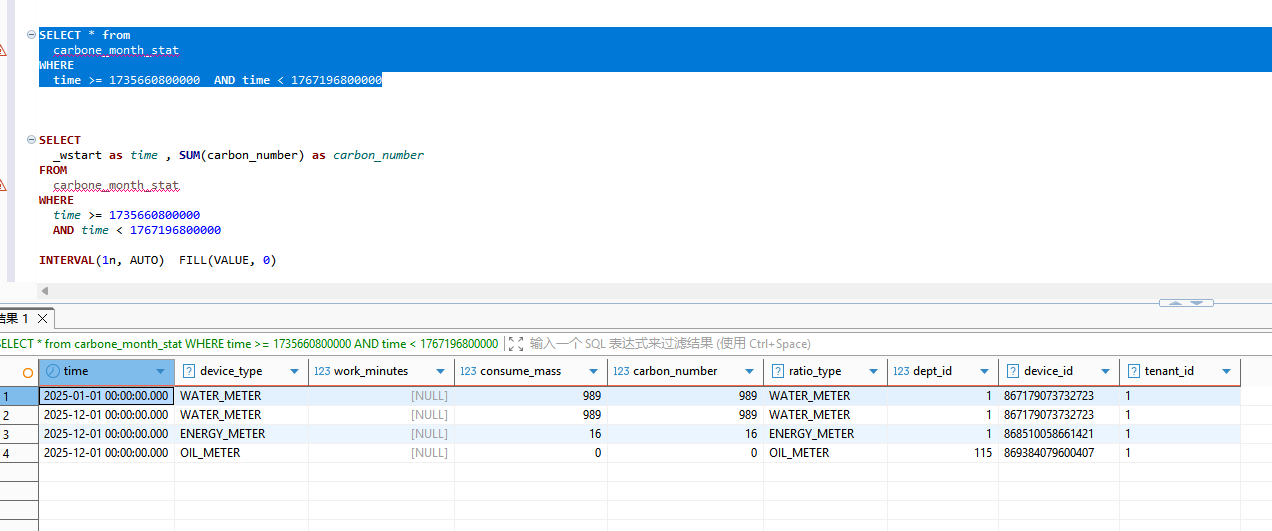Click the warning marker beside the second query
Screen dimensions: 1272x531
(x=3, y=185)
